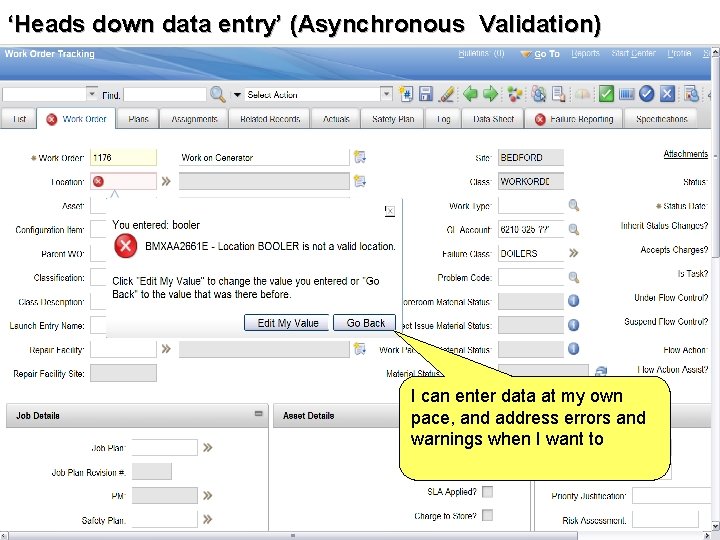Click the icon beside the Material Status field

pyautogui.click(x=601, y=371)
